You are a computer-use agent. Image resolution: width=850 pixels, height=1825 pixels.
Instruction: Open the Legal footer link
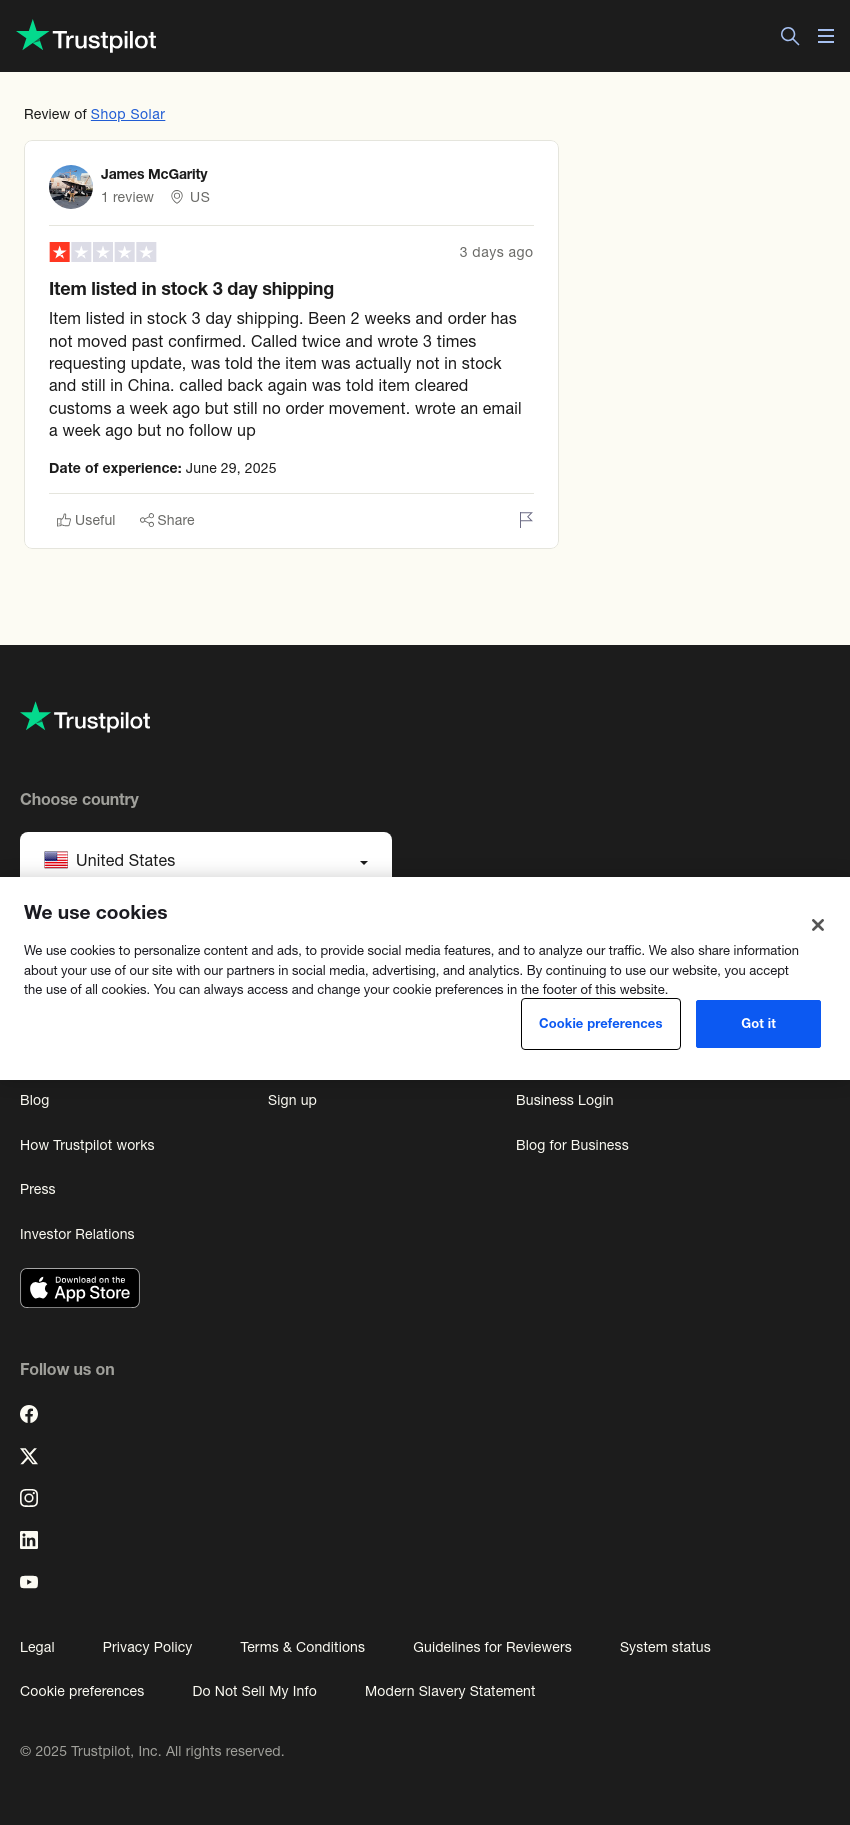point(37,1647)
